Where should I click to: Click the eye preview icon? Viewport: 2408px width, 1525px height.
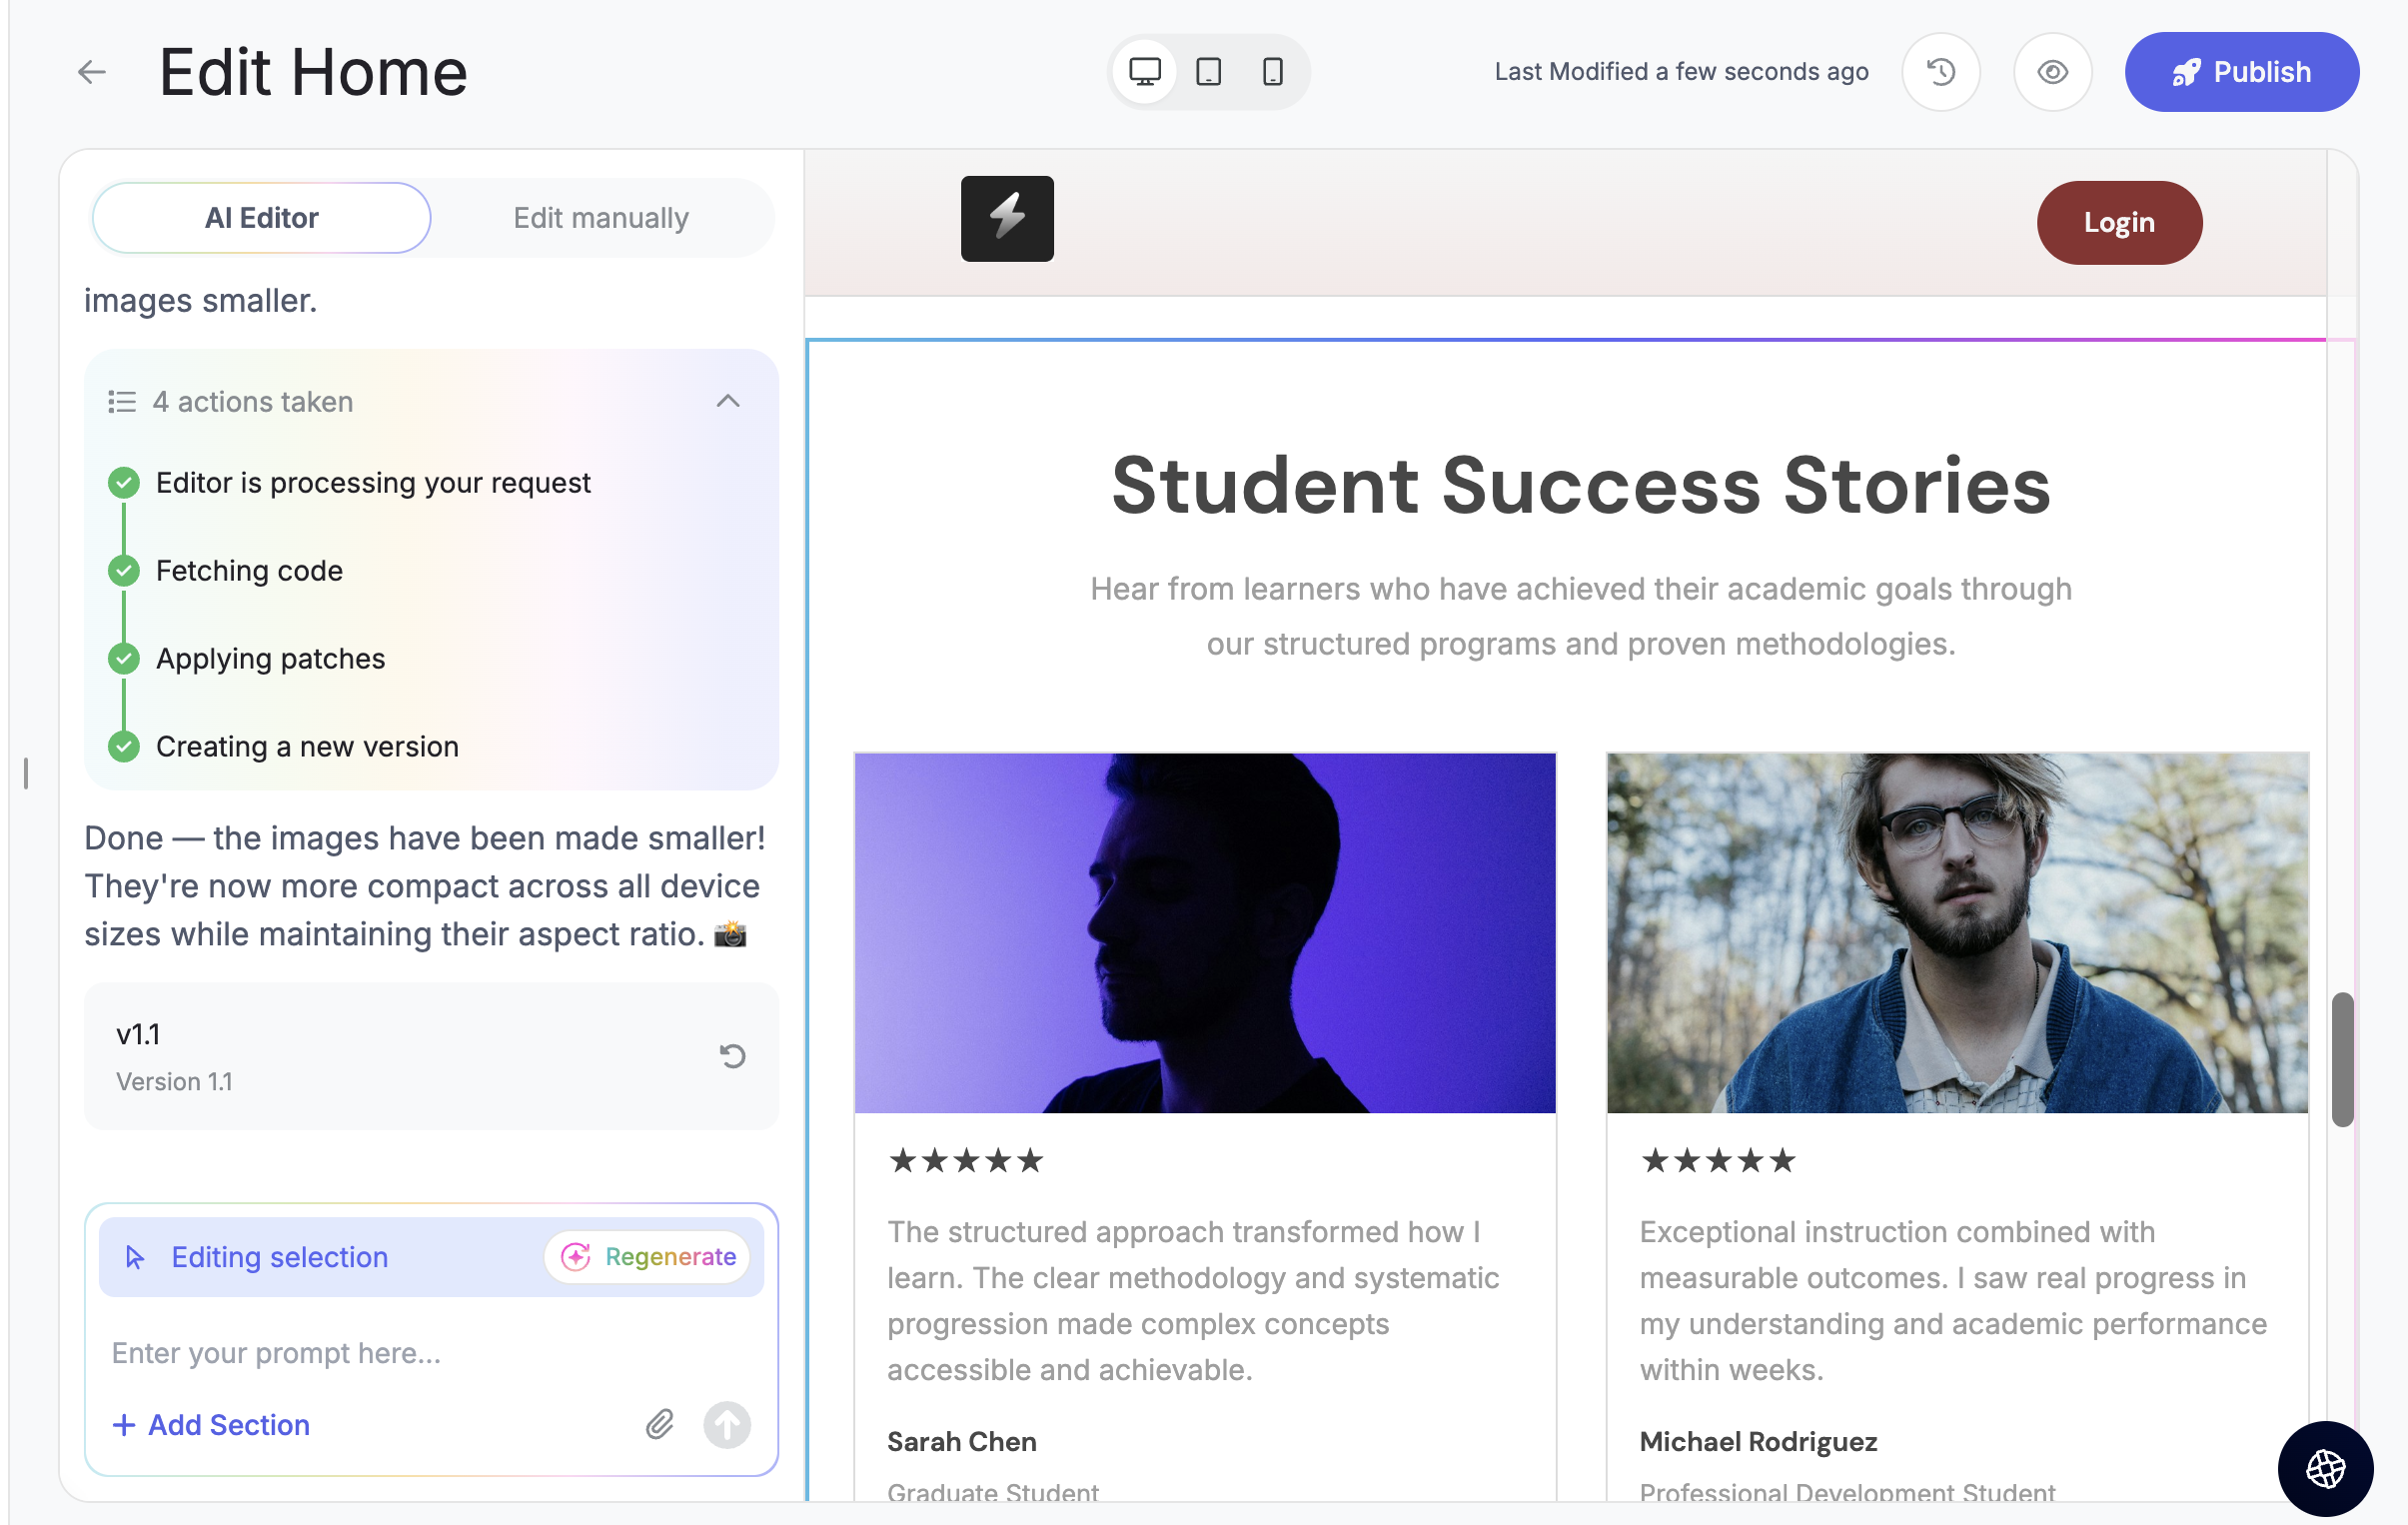point(2052,72)
